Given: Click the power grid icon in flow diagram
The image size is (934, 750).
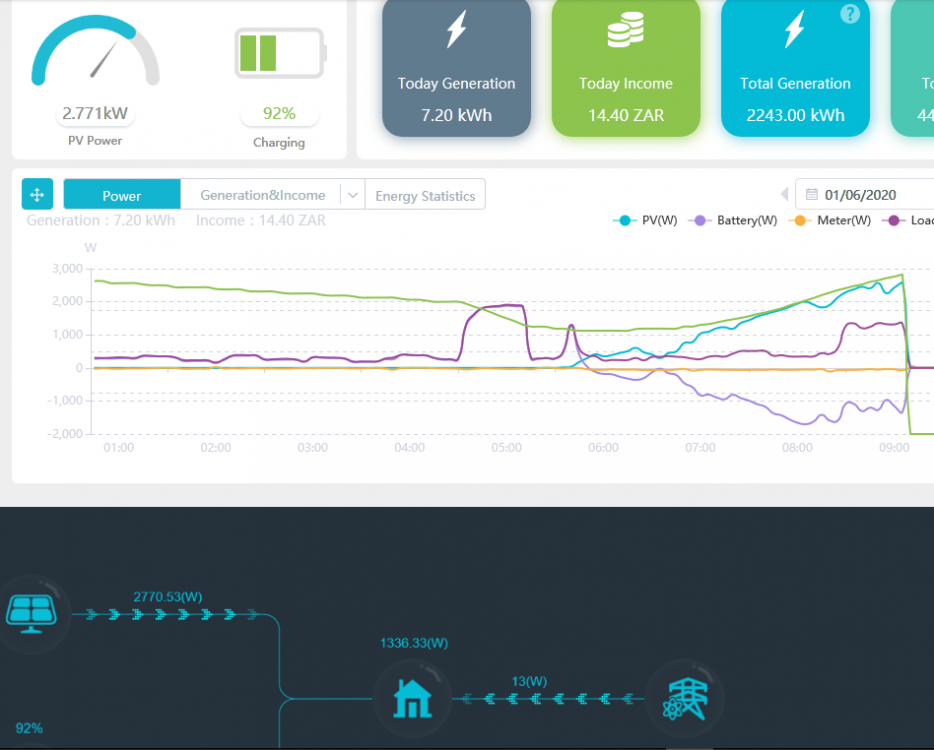Looking at the screenshot, I should tap(685, 697).
